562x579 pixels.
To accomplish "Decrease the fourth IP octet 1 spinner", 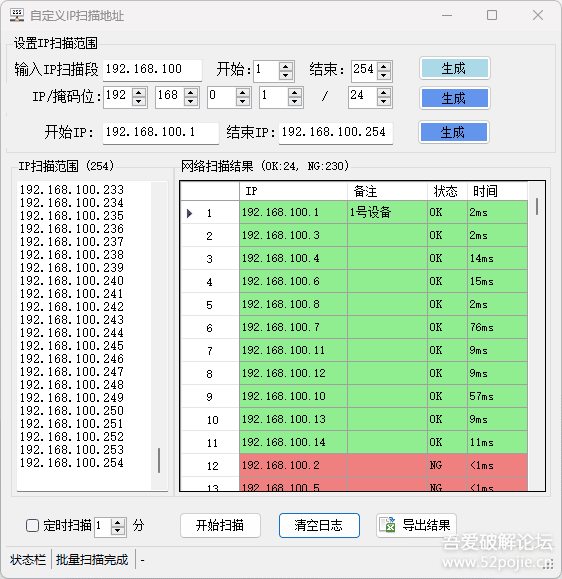I will point(295,102).
